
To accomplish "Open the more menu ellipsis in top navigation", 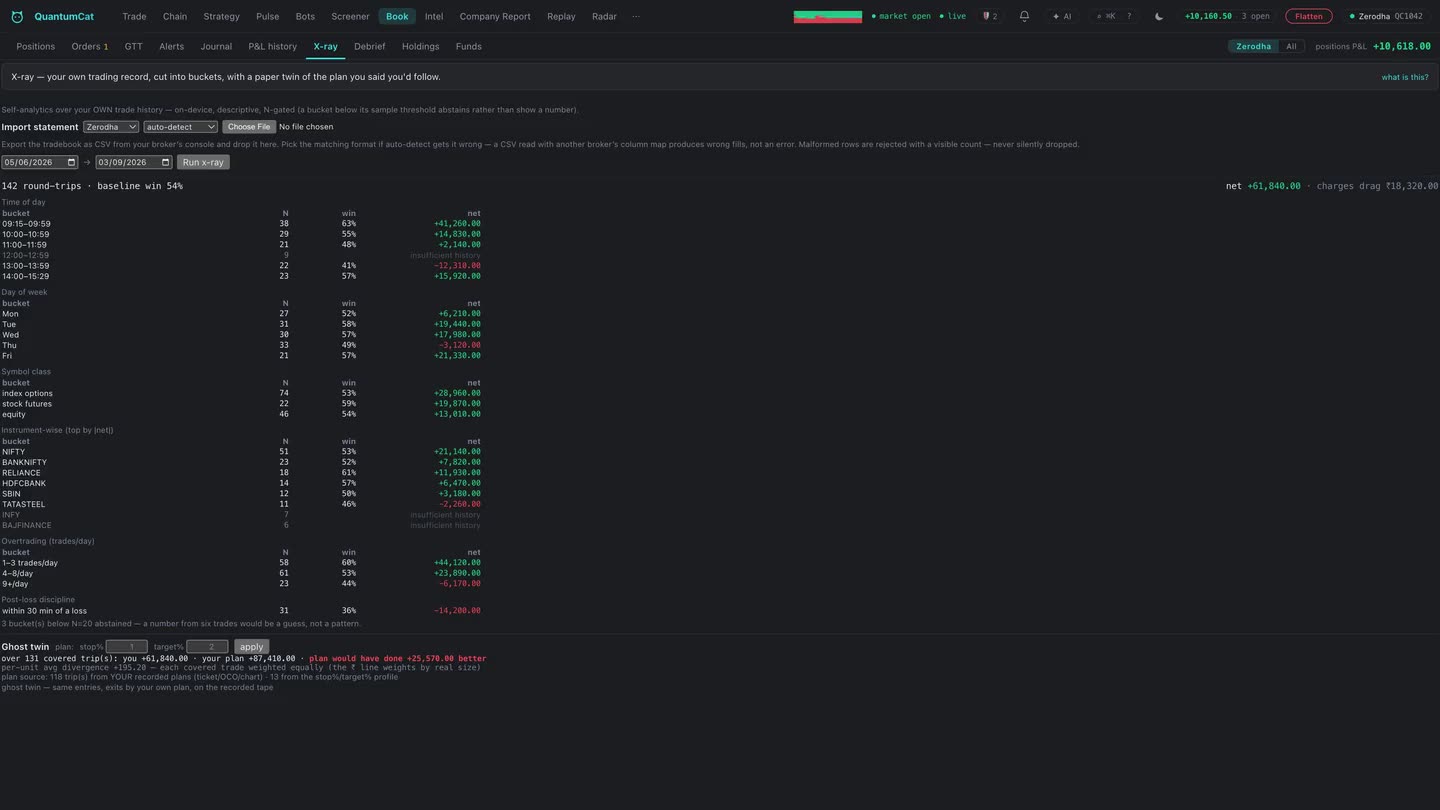I will (x=635, y=17).
